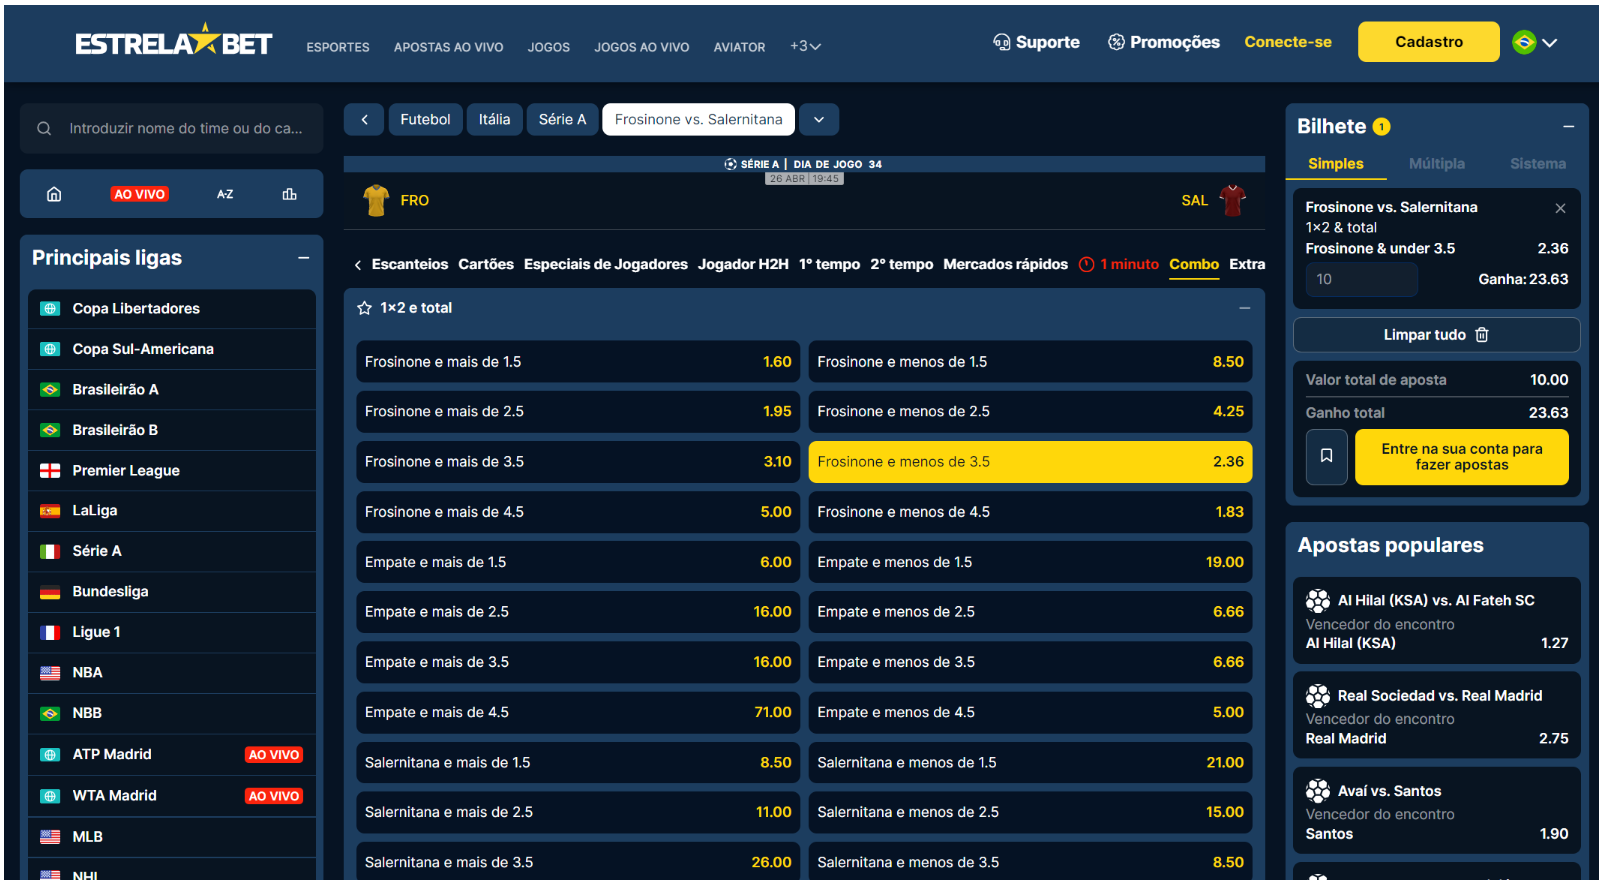Screen dimensions: 1604x884
Task: Open APOSTAS AO VIVO nav link
Action: point(448,47)
